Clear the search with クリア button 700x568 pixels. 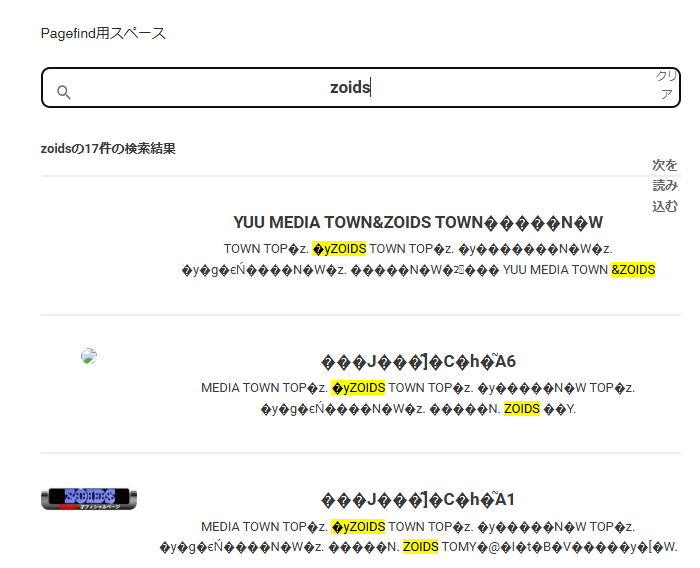pyautogui.click(x=667, y=85)
